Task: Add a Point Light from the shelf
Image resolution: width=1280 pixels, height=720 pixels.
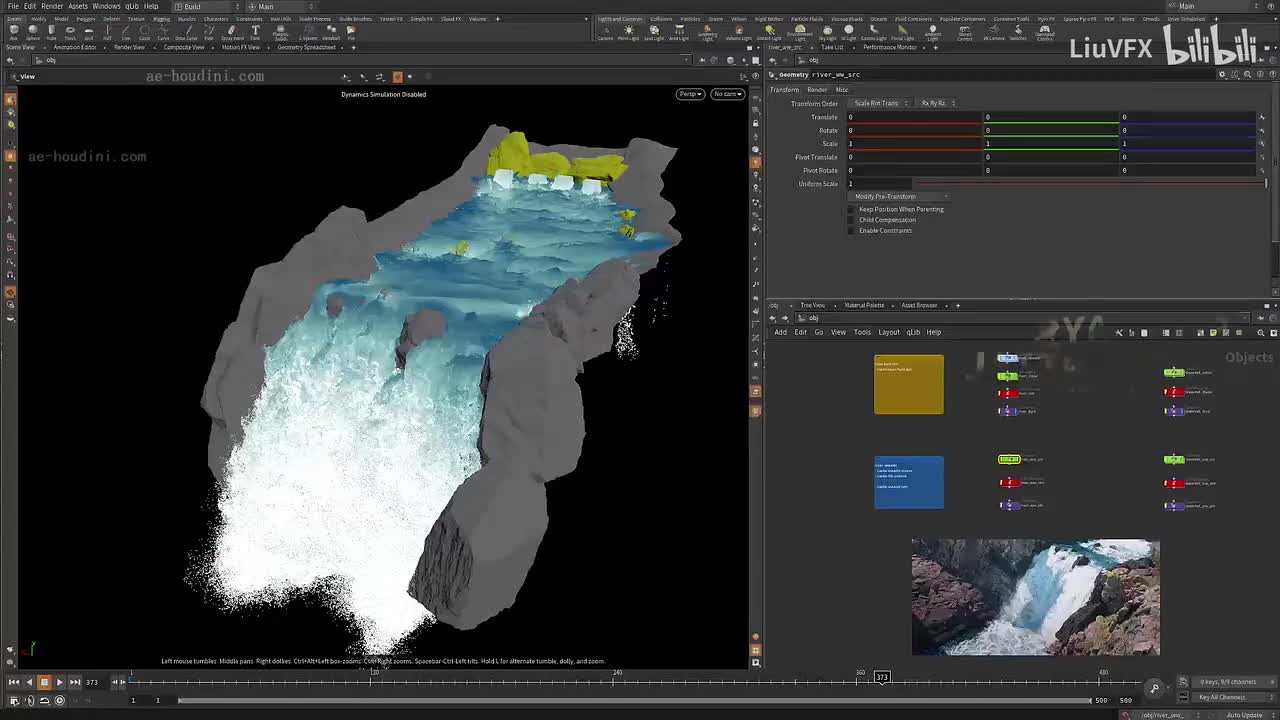Action: [629, 32]
